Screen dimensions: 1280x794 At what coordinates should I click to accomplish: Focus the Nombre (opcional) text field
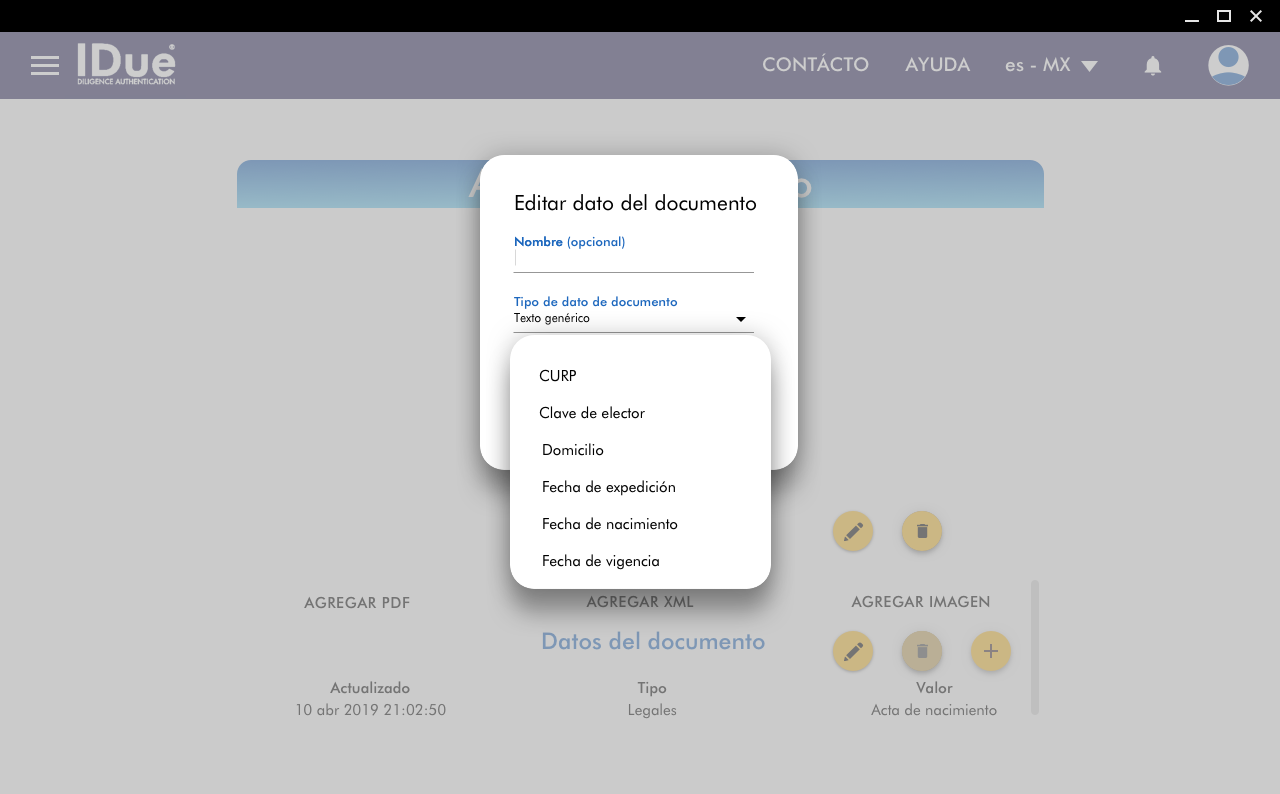click(x=633, y=259)
